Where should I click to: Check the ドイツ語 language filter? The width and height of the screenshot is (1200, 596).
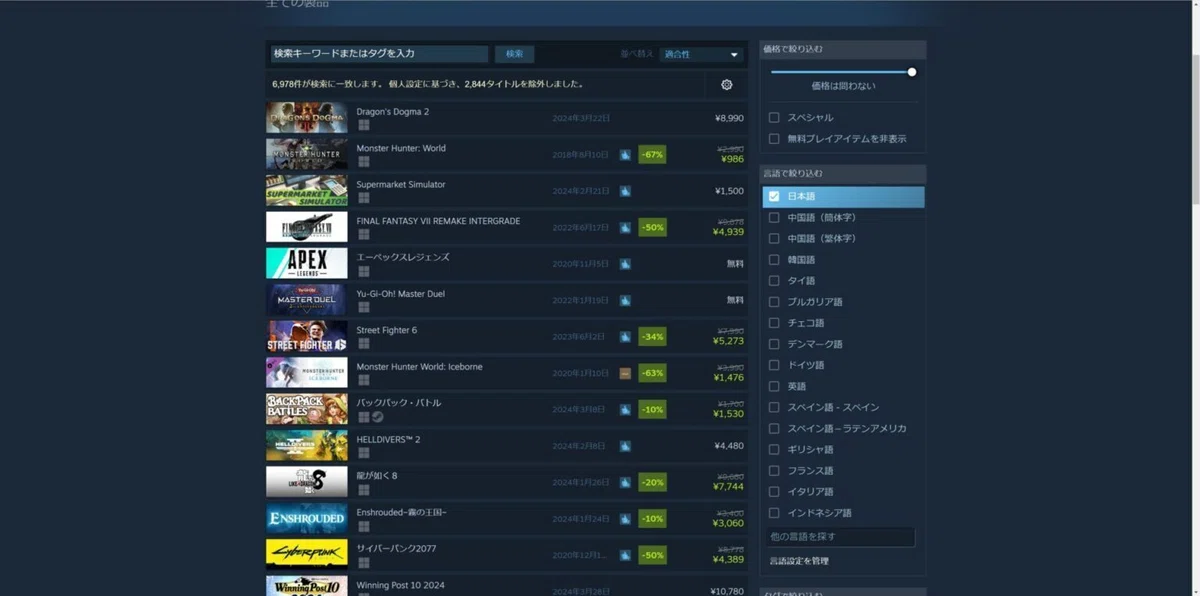tap(774, 365)
